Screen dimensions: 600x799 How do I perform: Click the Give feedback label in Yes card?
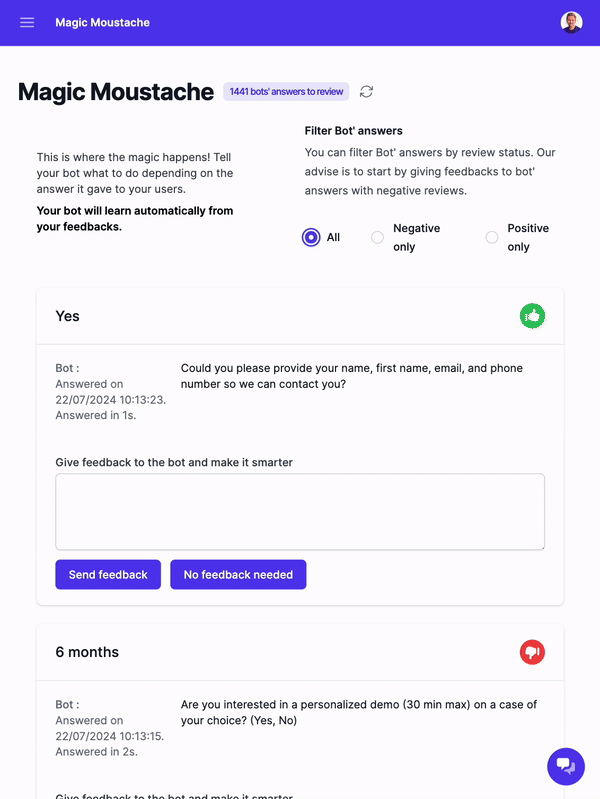click(174, 462)
